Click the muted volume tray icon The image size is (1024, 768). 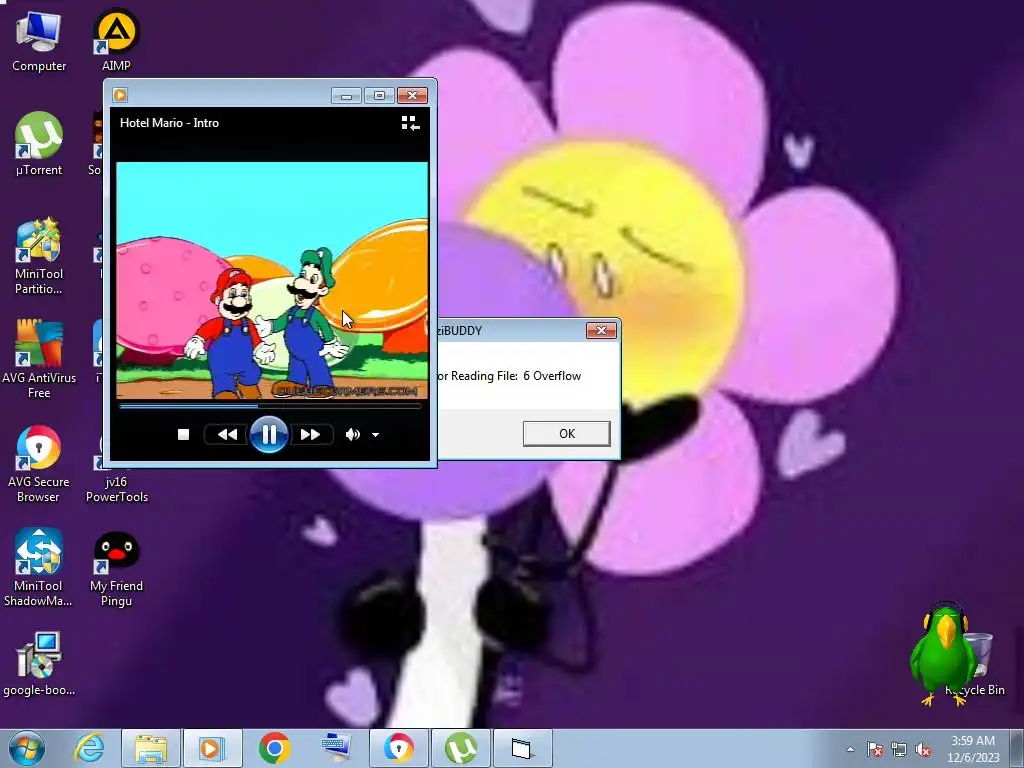tap(923, 749)
